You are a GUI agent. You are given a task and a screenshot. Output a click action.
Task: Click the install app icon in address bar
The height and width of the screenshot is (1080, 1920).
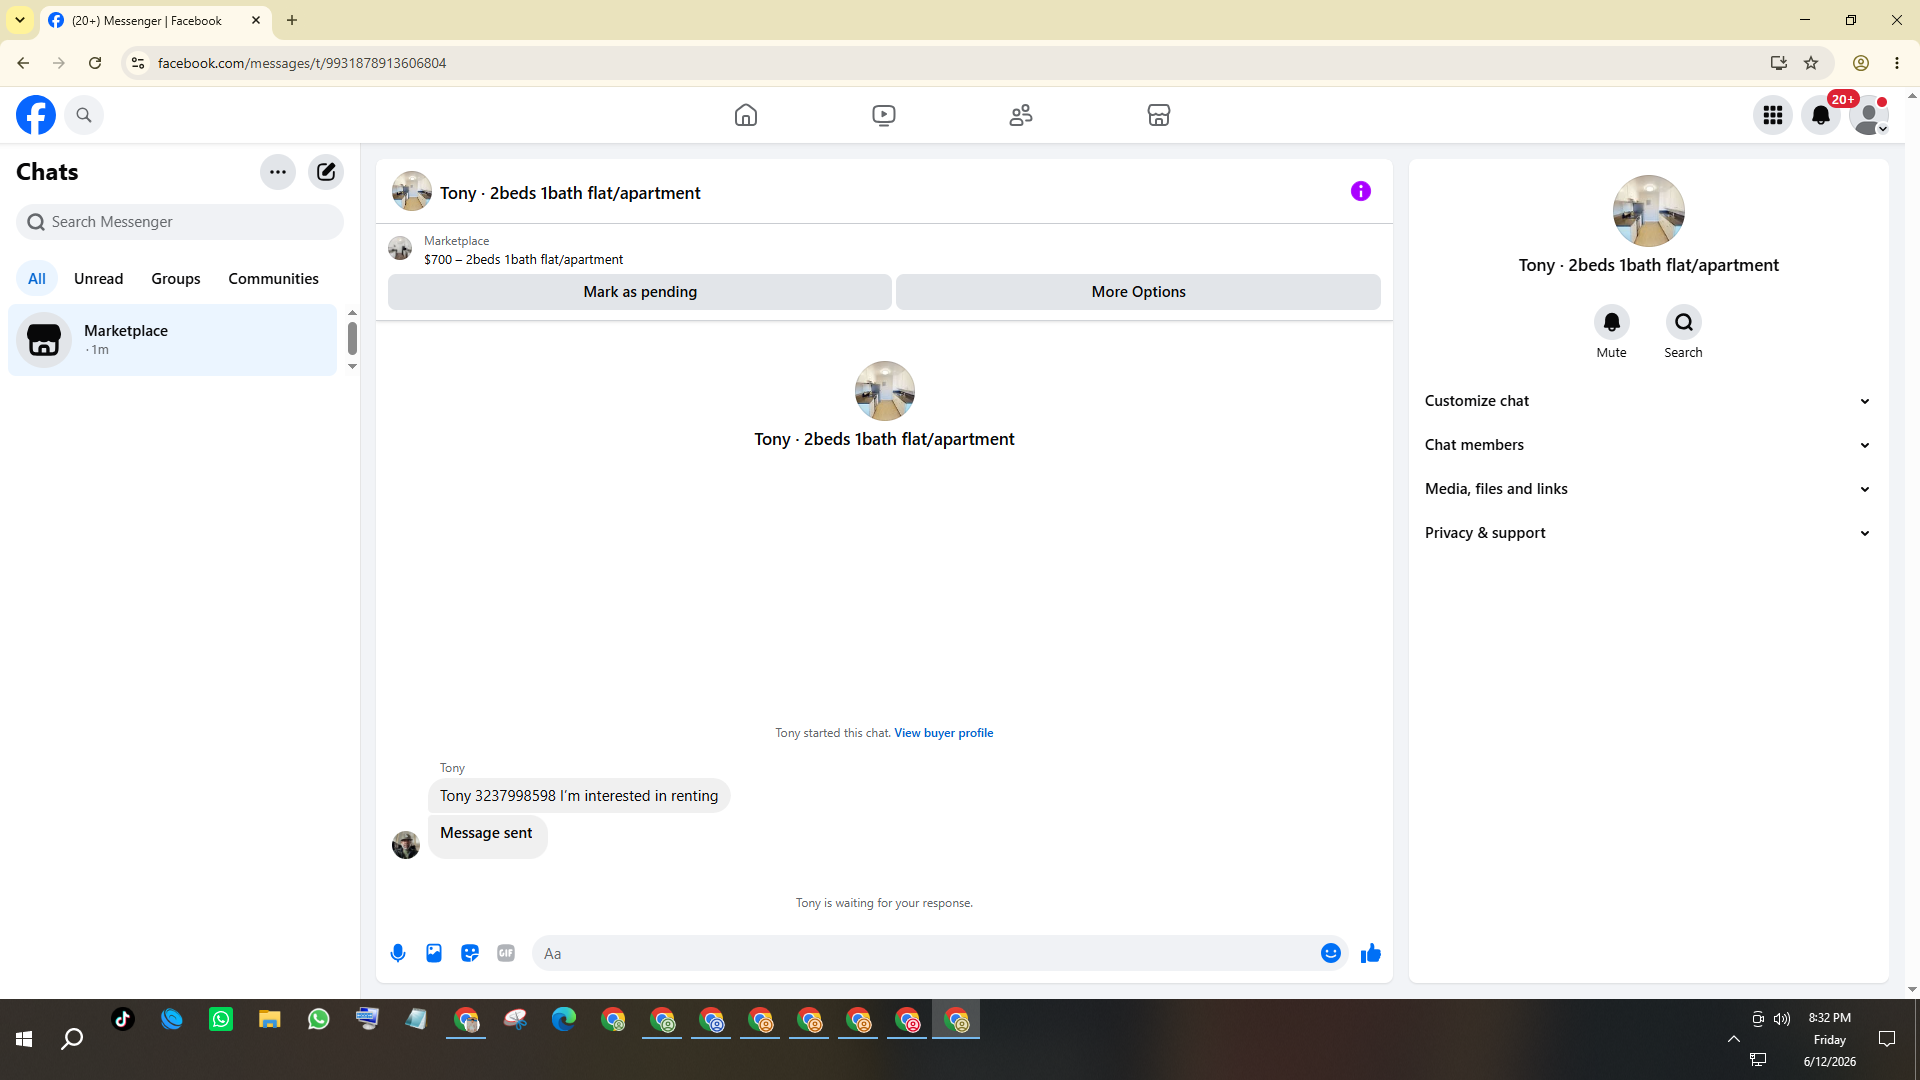1779,63
